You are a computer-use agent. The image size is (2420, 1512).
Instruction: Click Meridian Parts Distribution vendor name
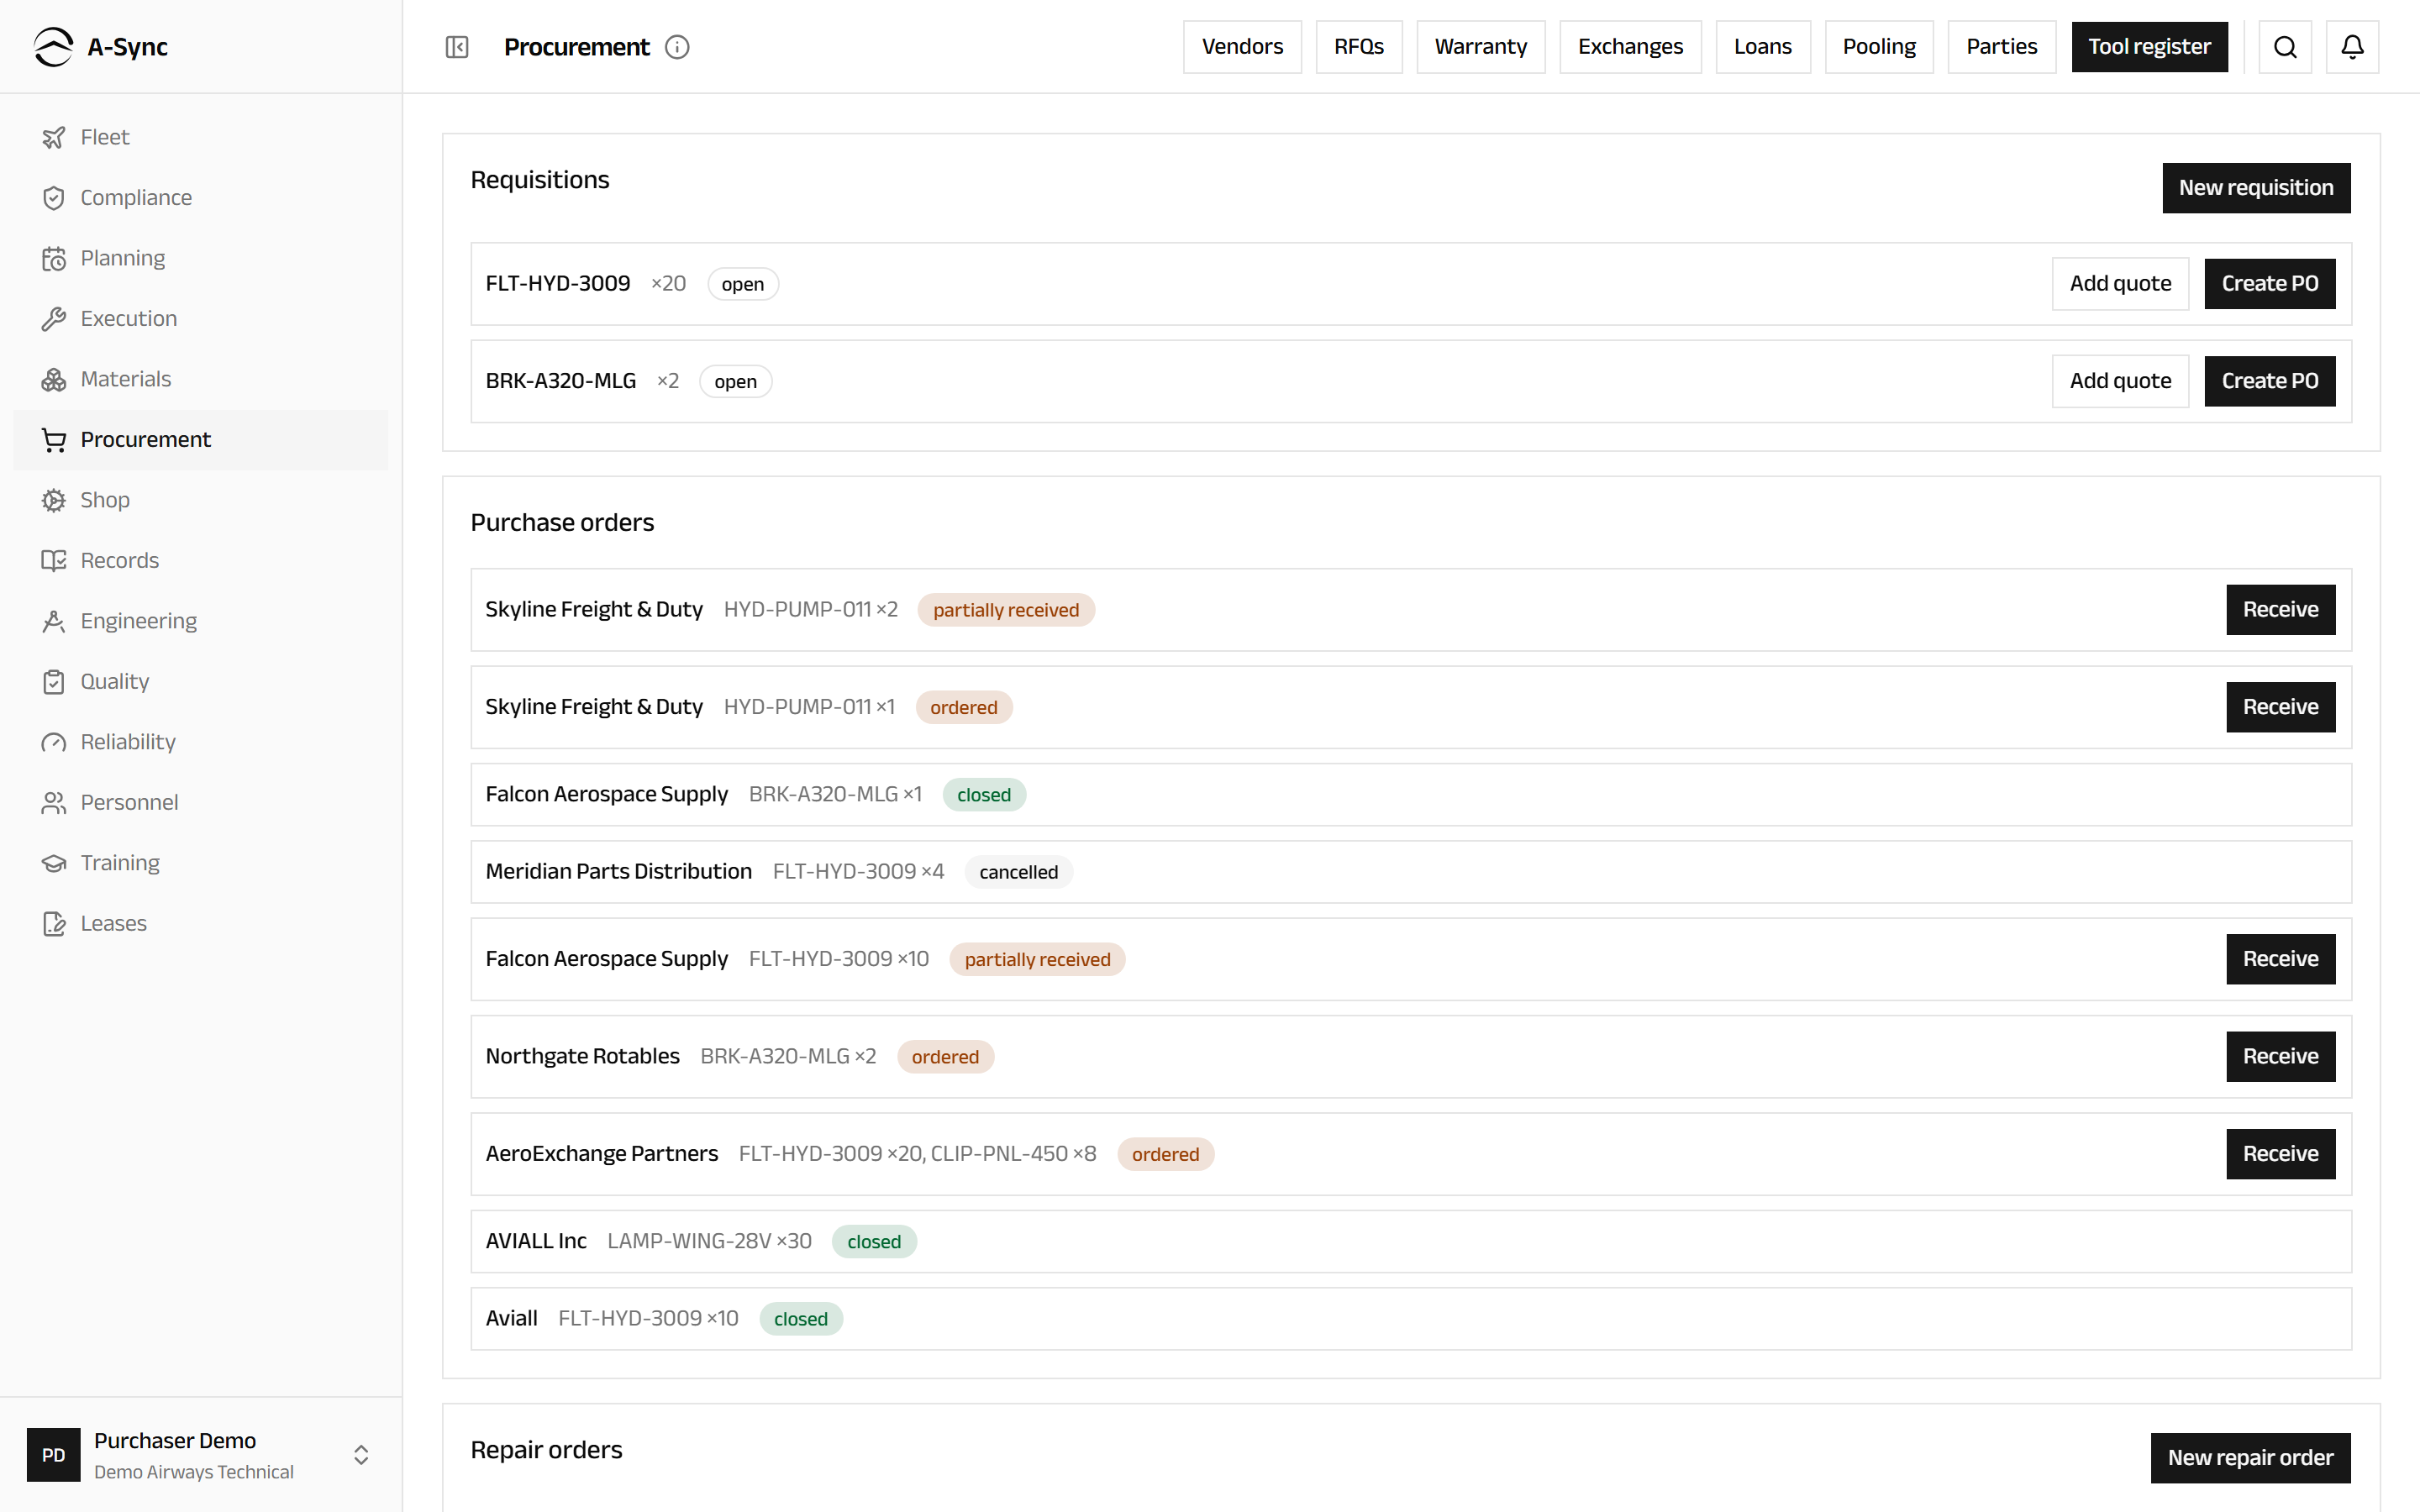(618, 871)
